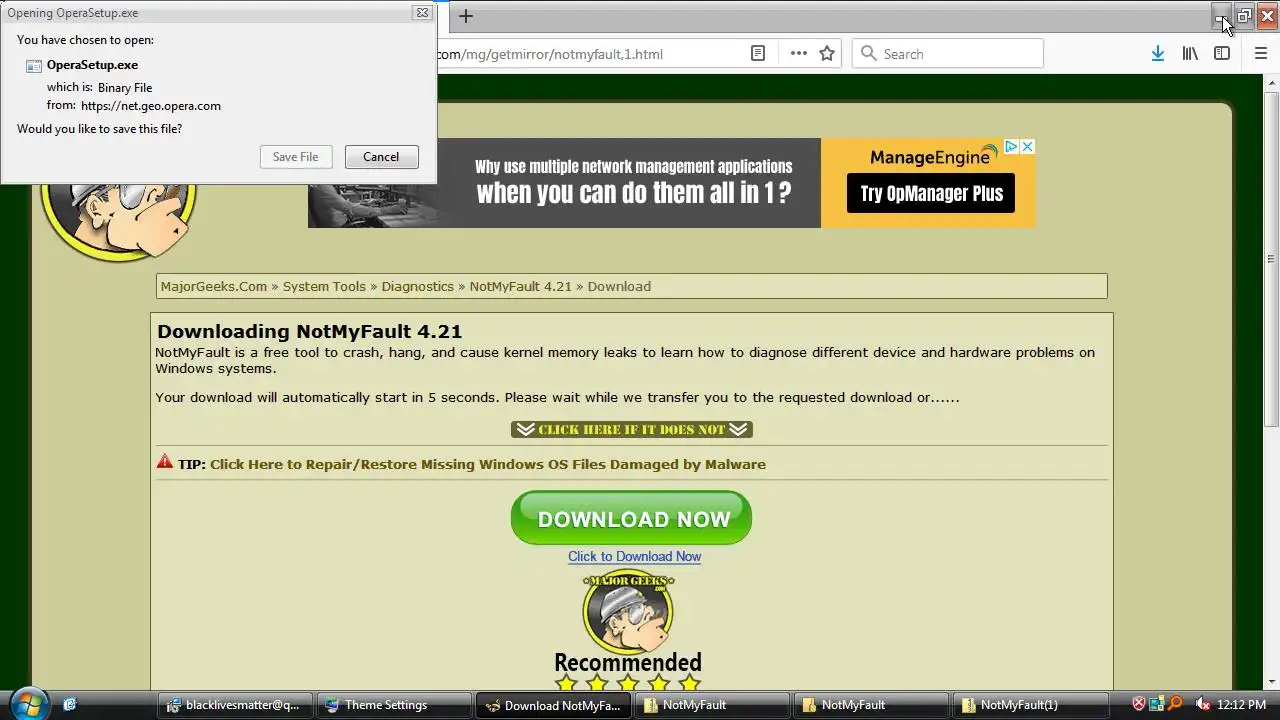
Task: Click OperaSetup.exe file name in dialog
Action: tap(92, 65)
